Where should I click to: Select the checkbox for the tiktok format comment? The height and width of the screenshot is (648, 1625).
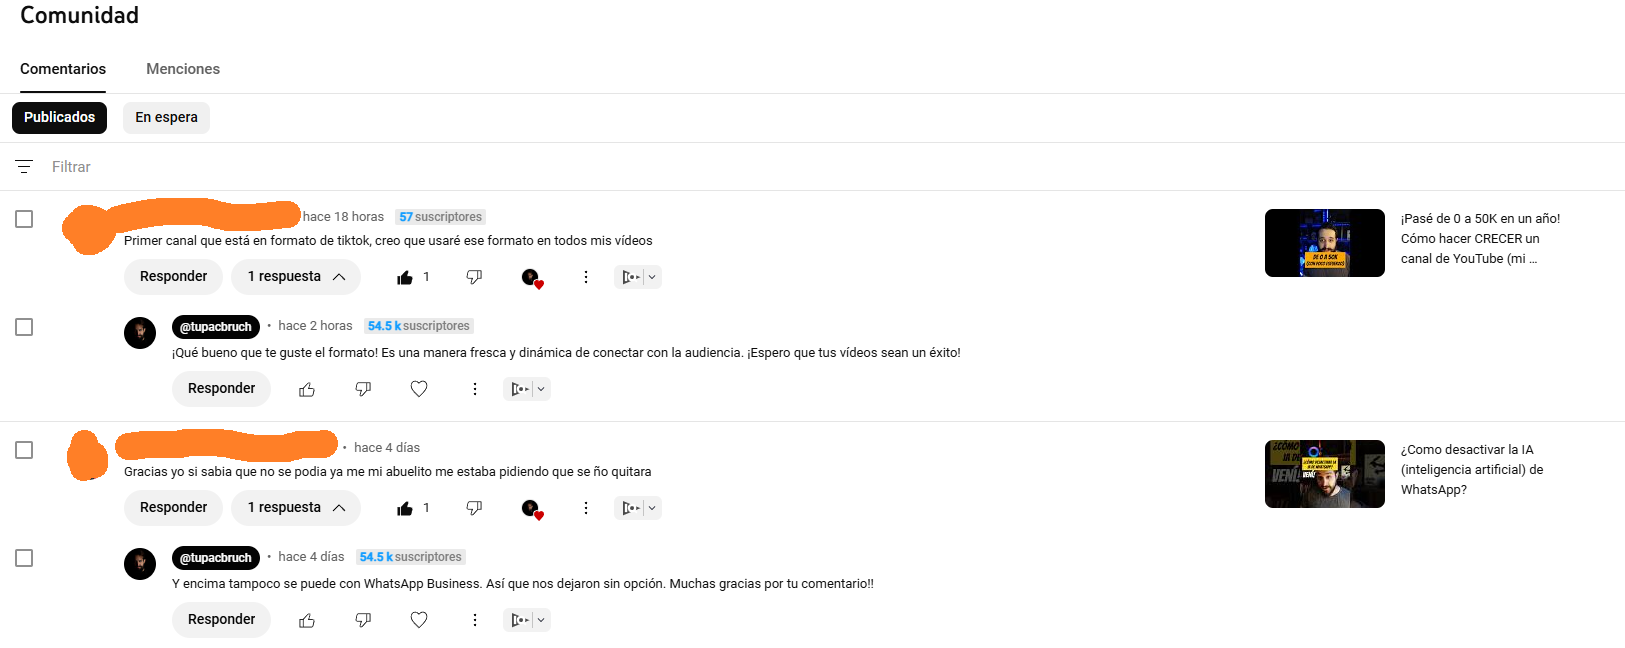coord(24,219)
